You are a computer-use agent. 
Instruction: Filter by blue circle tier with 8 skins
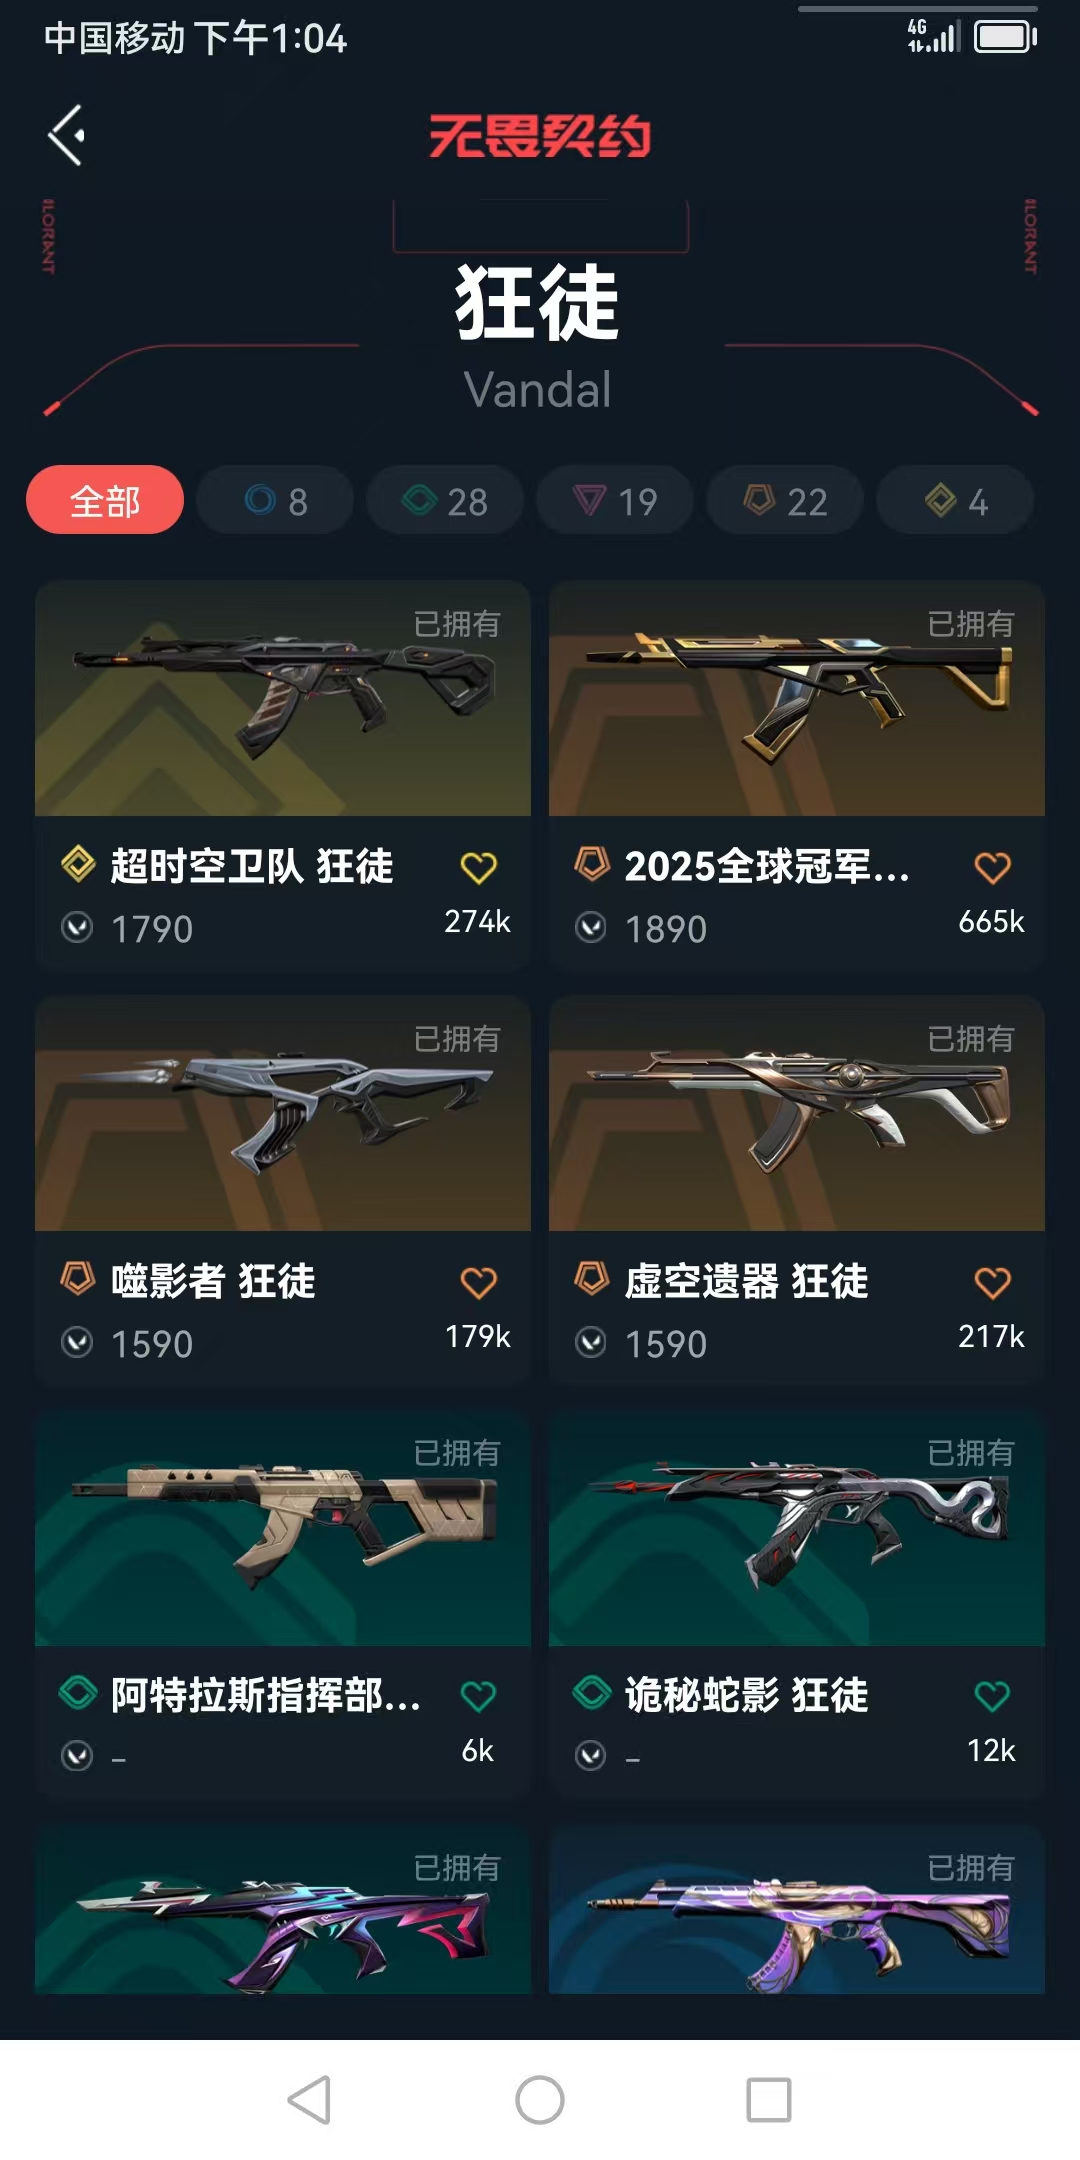(x=275, y=500)
